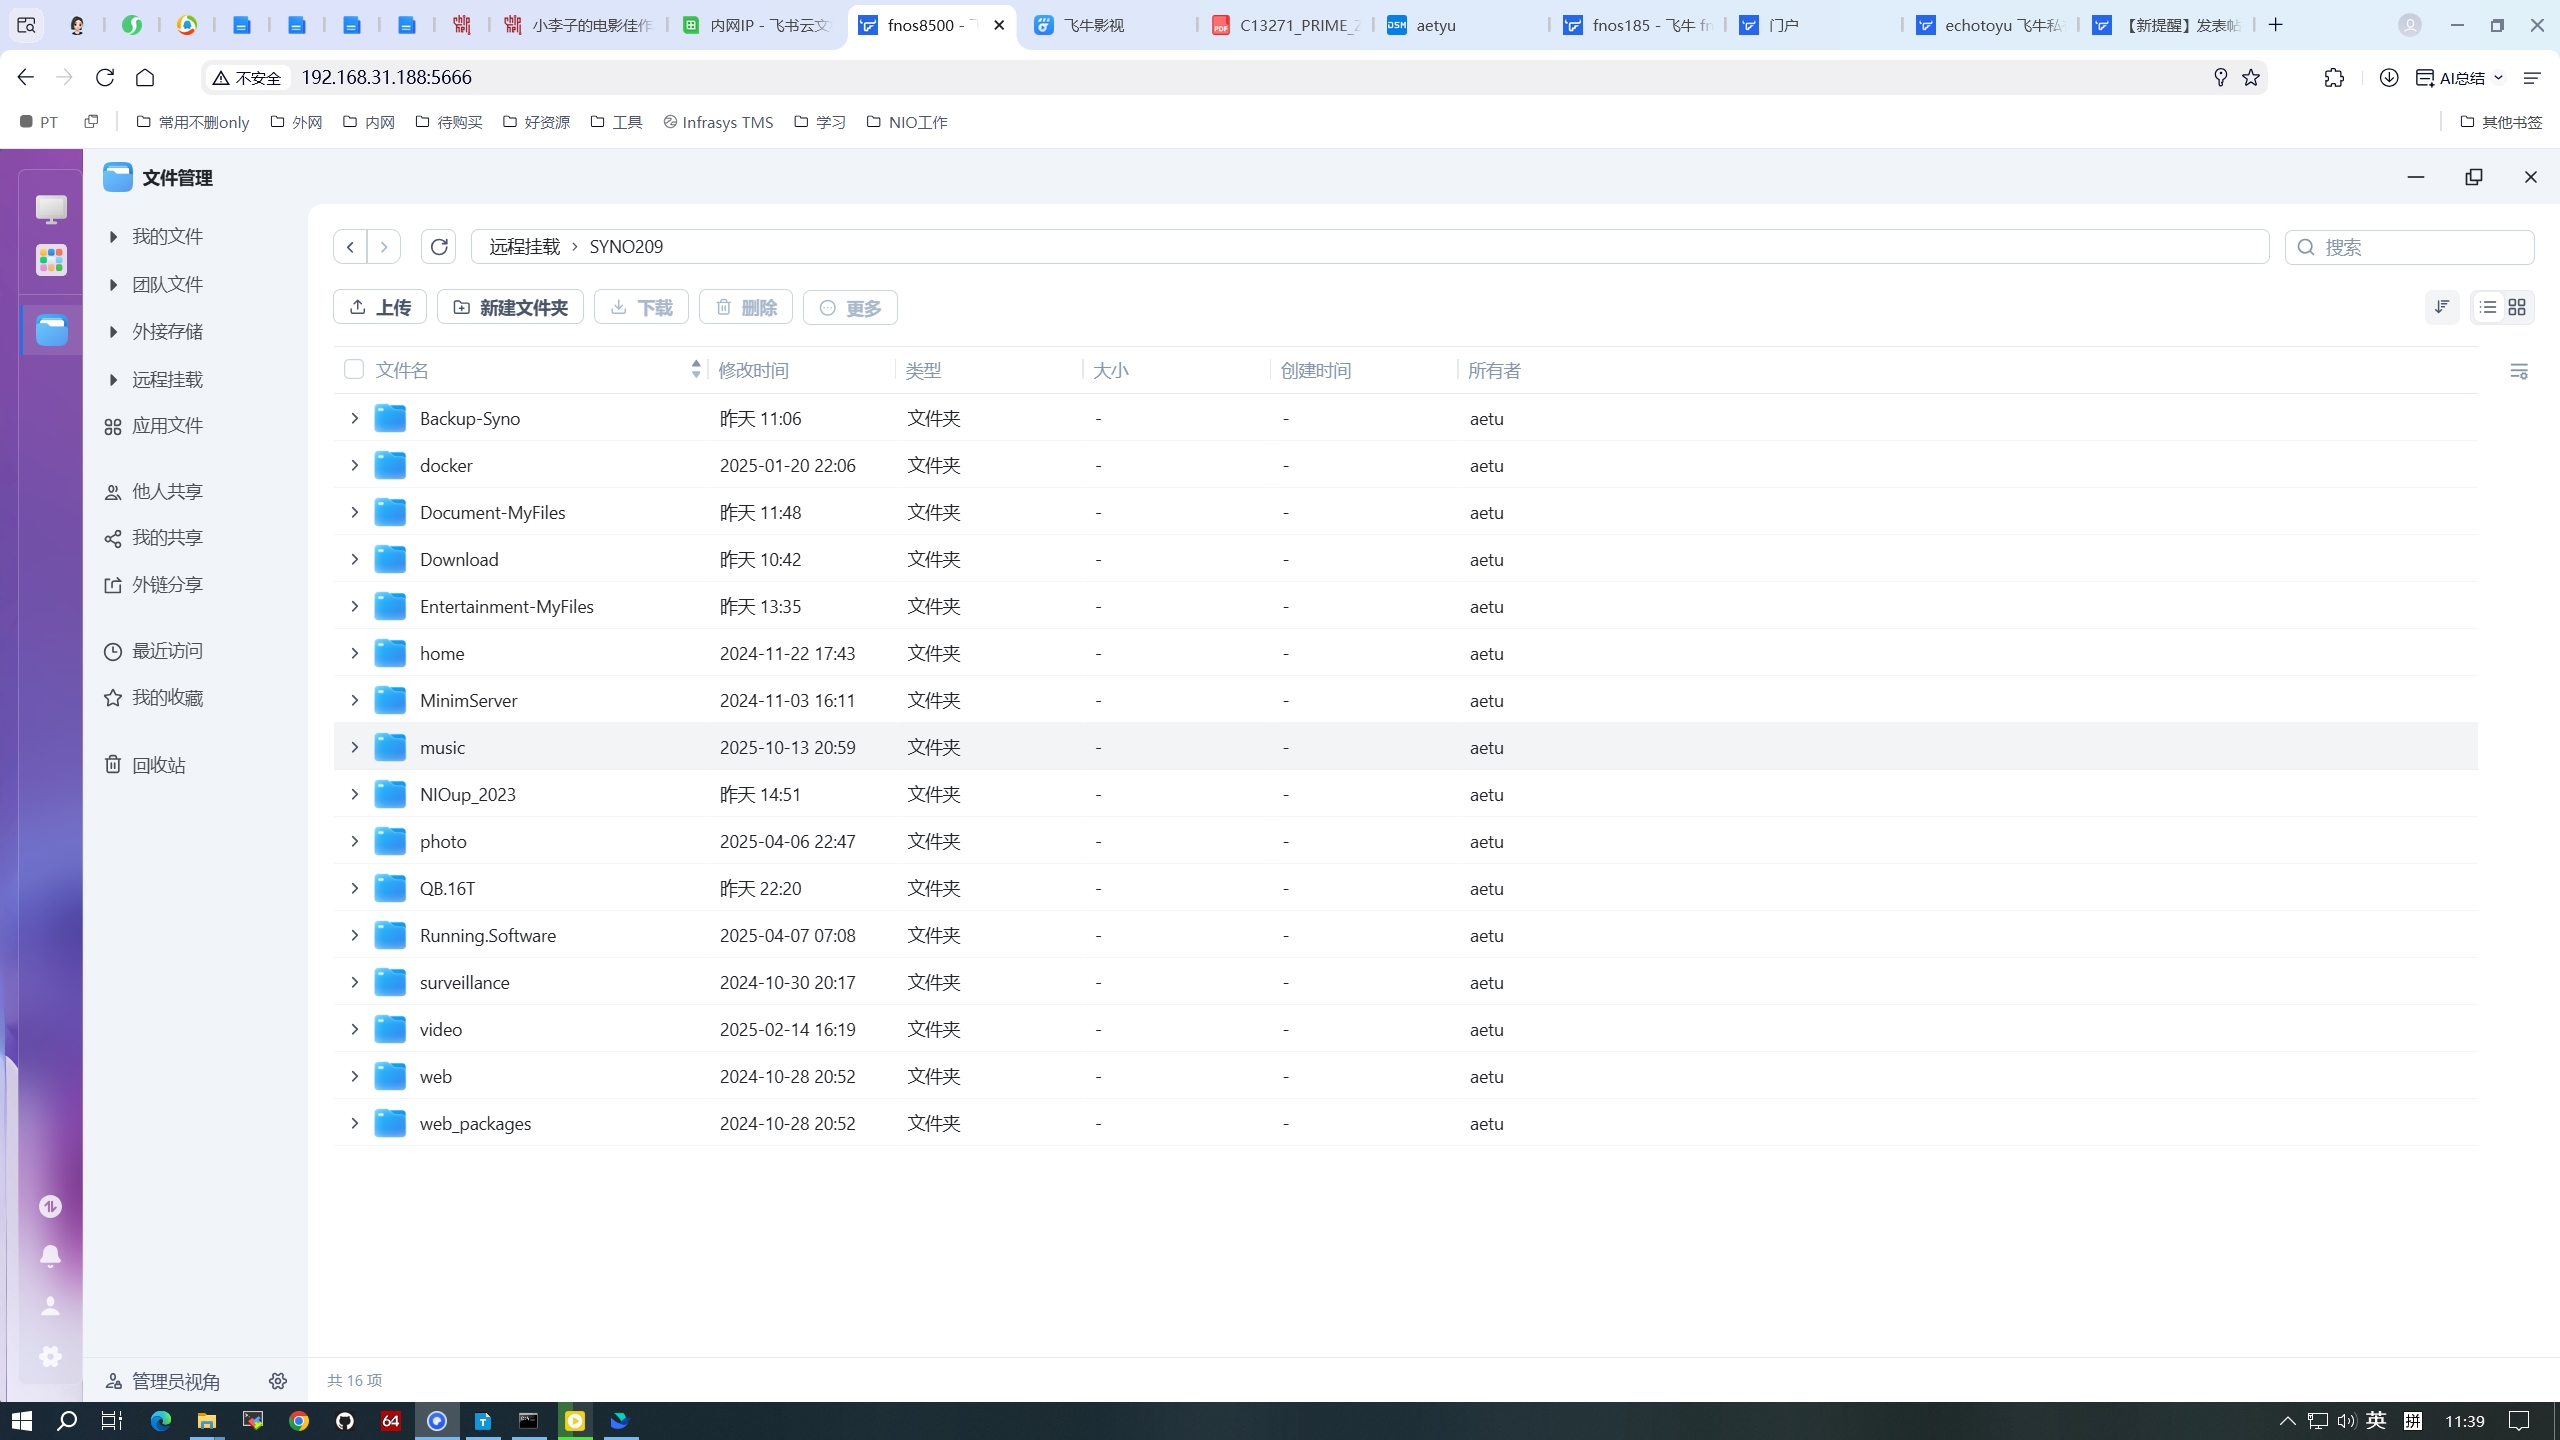The image size is (2560, 1440).
Task: Open the sort order icon in toolbar
Action: tap(2442, 307)
